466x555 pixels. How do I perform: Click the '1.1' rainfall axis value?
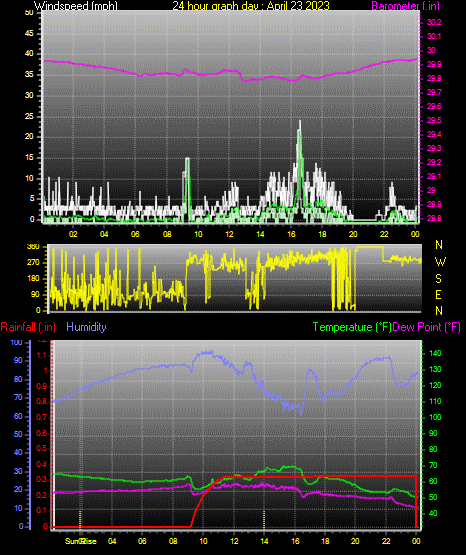[42, 355]
